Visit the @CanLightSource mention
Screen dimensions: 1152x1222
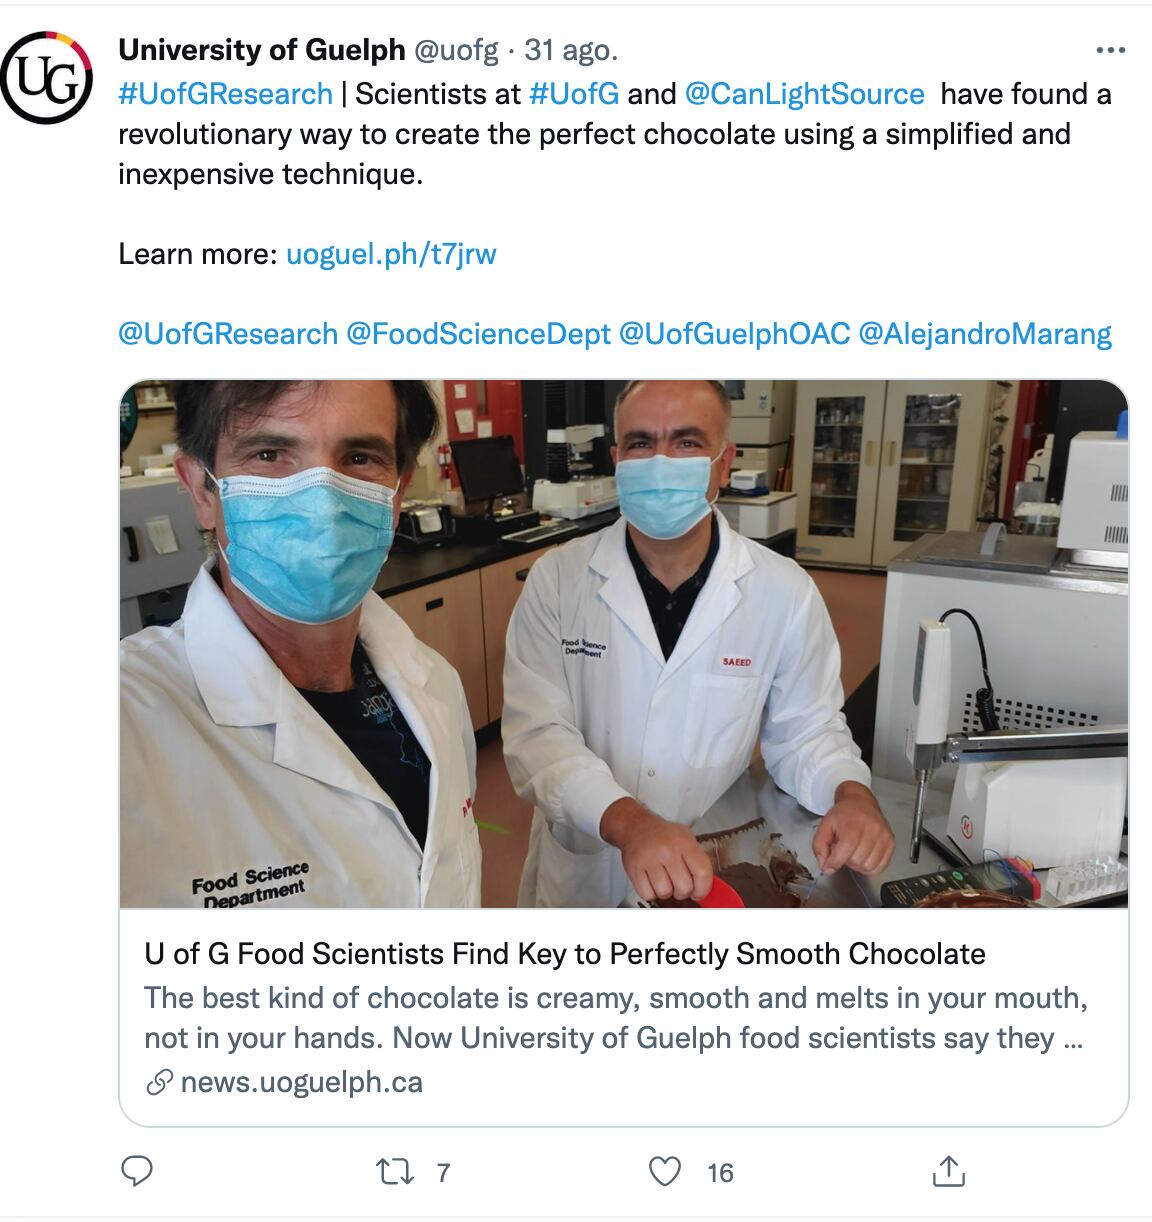click(804, 94)
